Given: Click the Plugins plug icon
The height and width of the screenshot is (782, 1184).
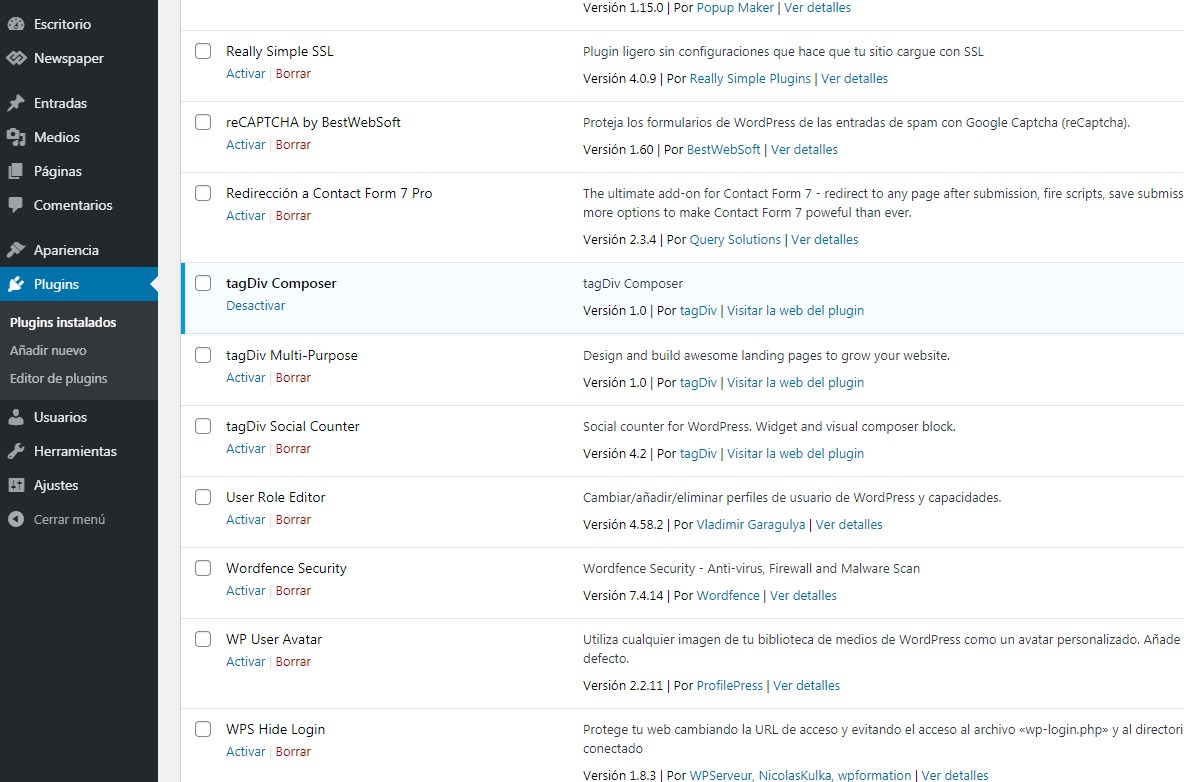Looking at the screenshot, I should pos(16,285).
